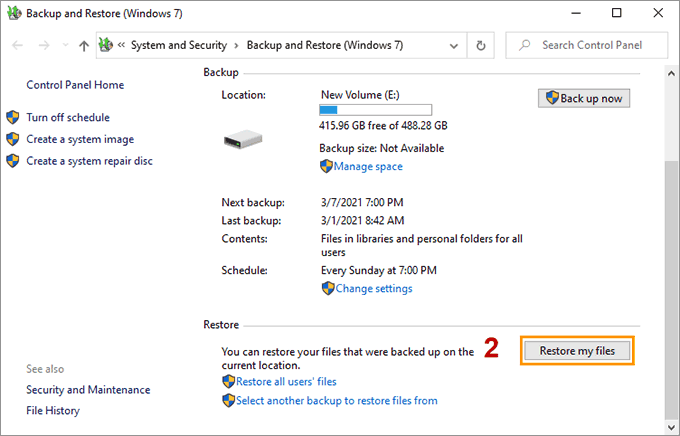Start backup with Back up now

584,98
